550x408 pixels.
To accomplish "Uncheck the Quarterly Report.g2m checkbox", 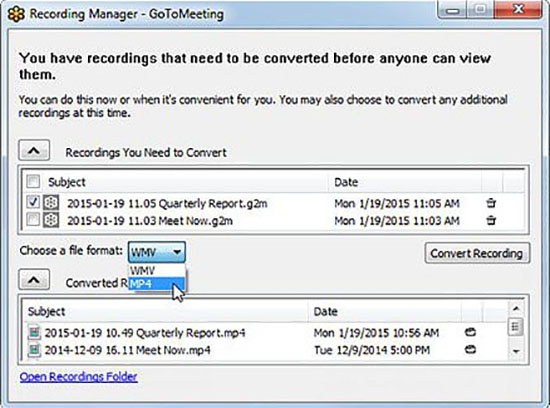I will (x=33, y=202).
